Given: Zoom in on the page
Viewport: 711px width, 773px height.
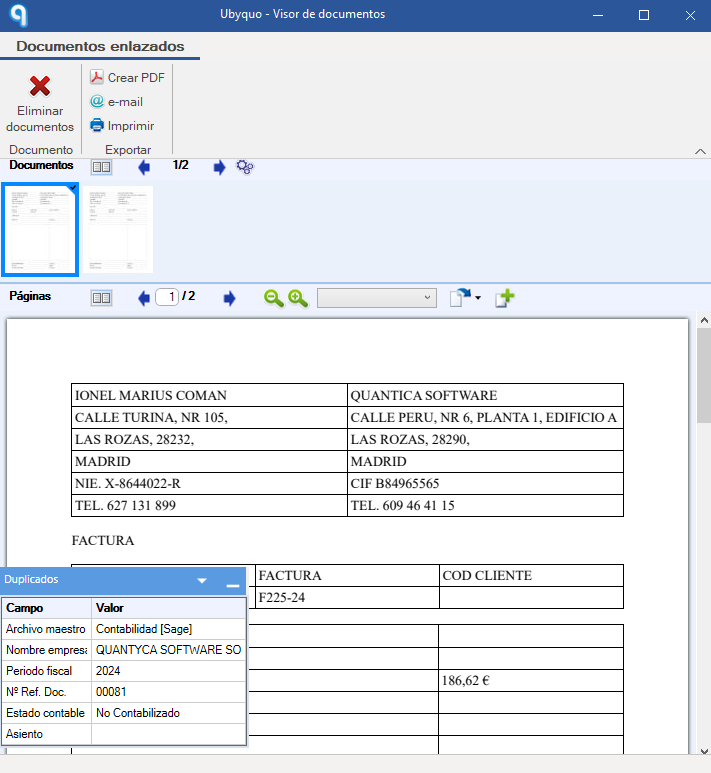Looking at the screenshot, I should tap(298, 298).
